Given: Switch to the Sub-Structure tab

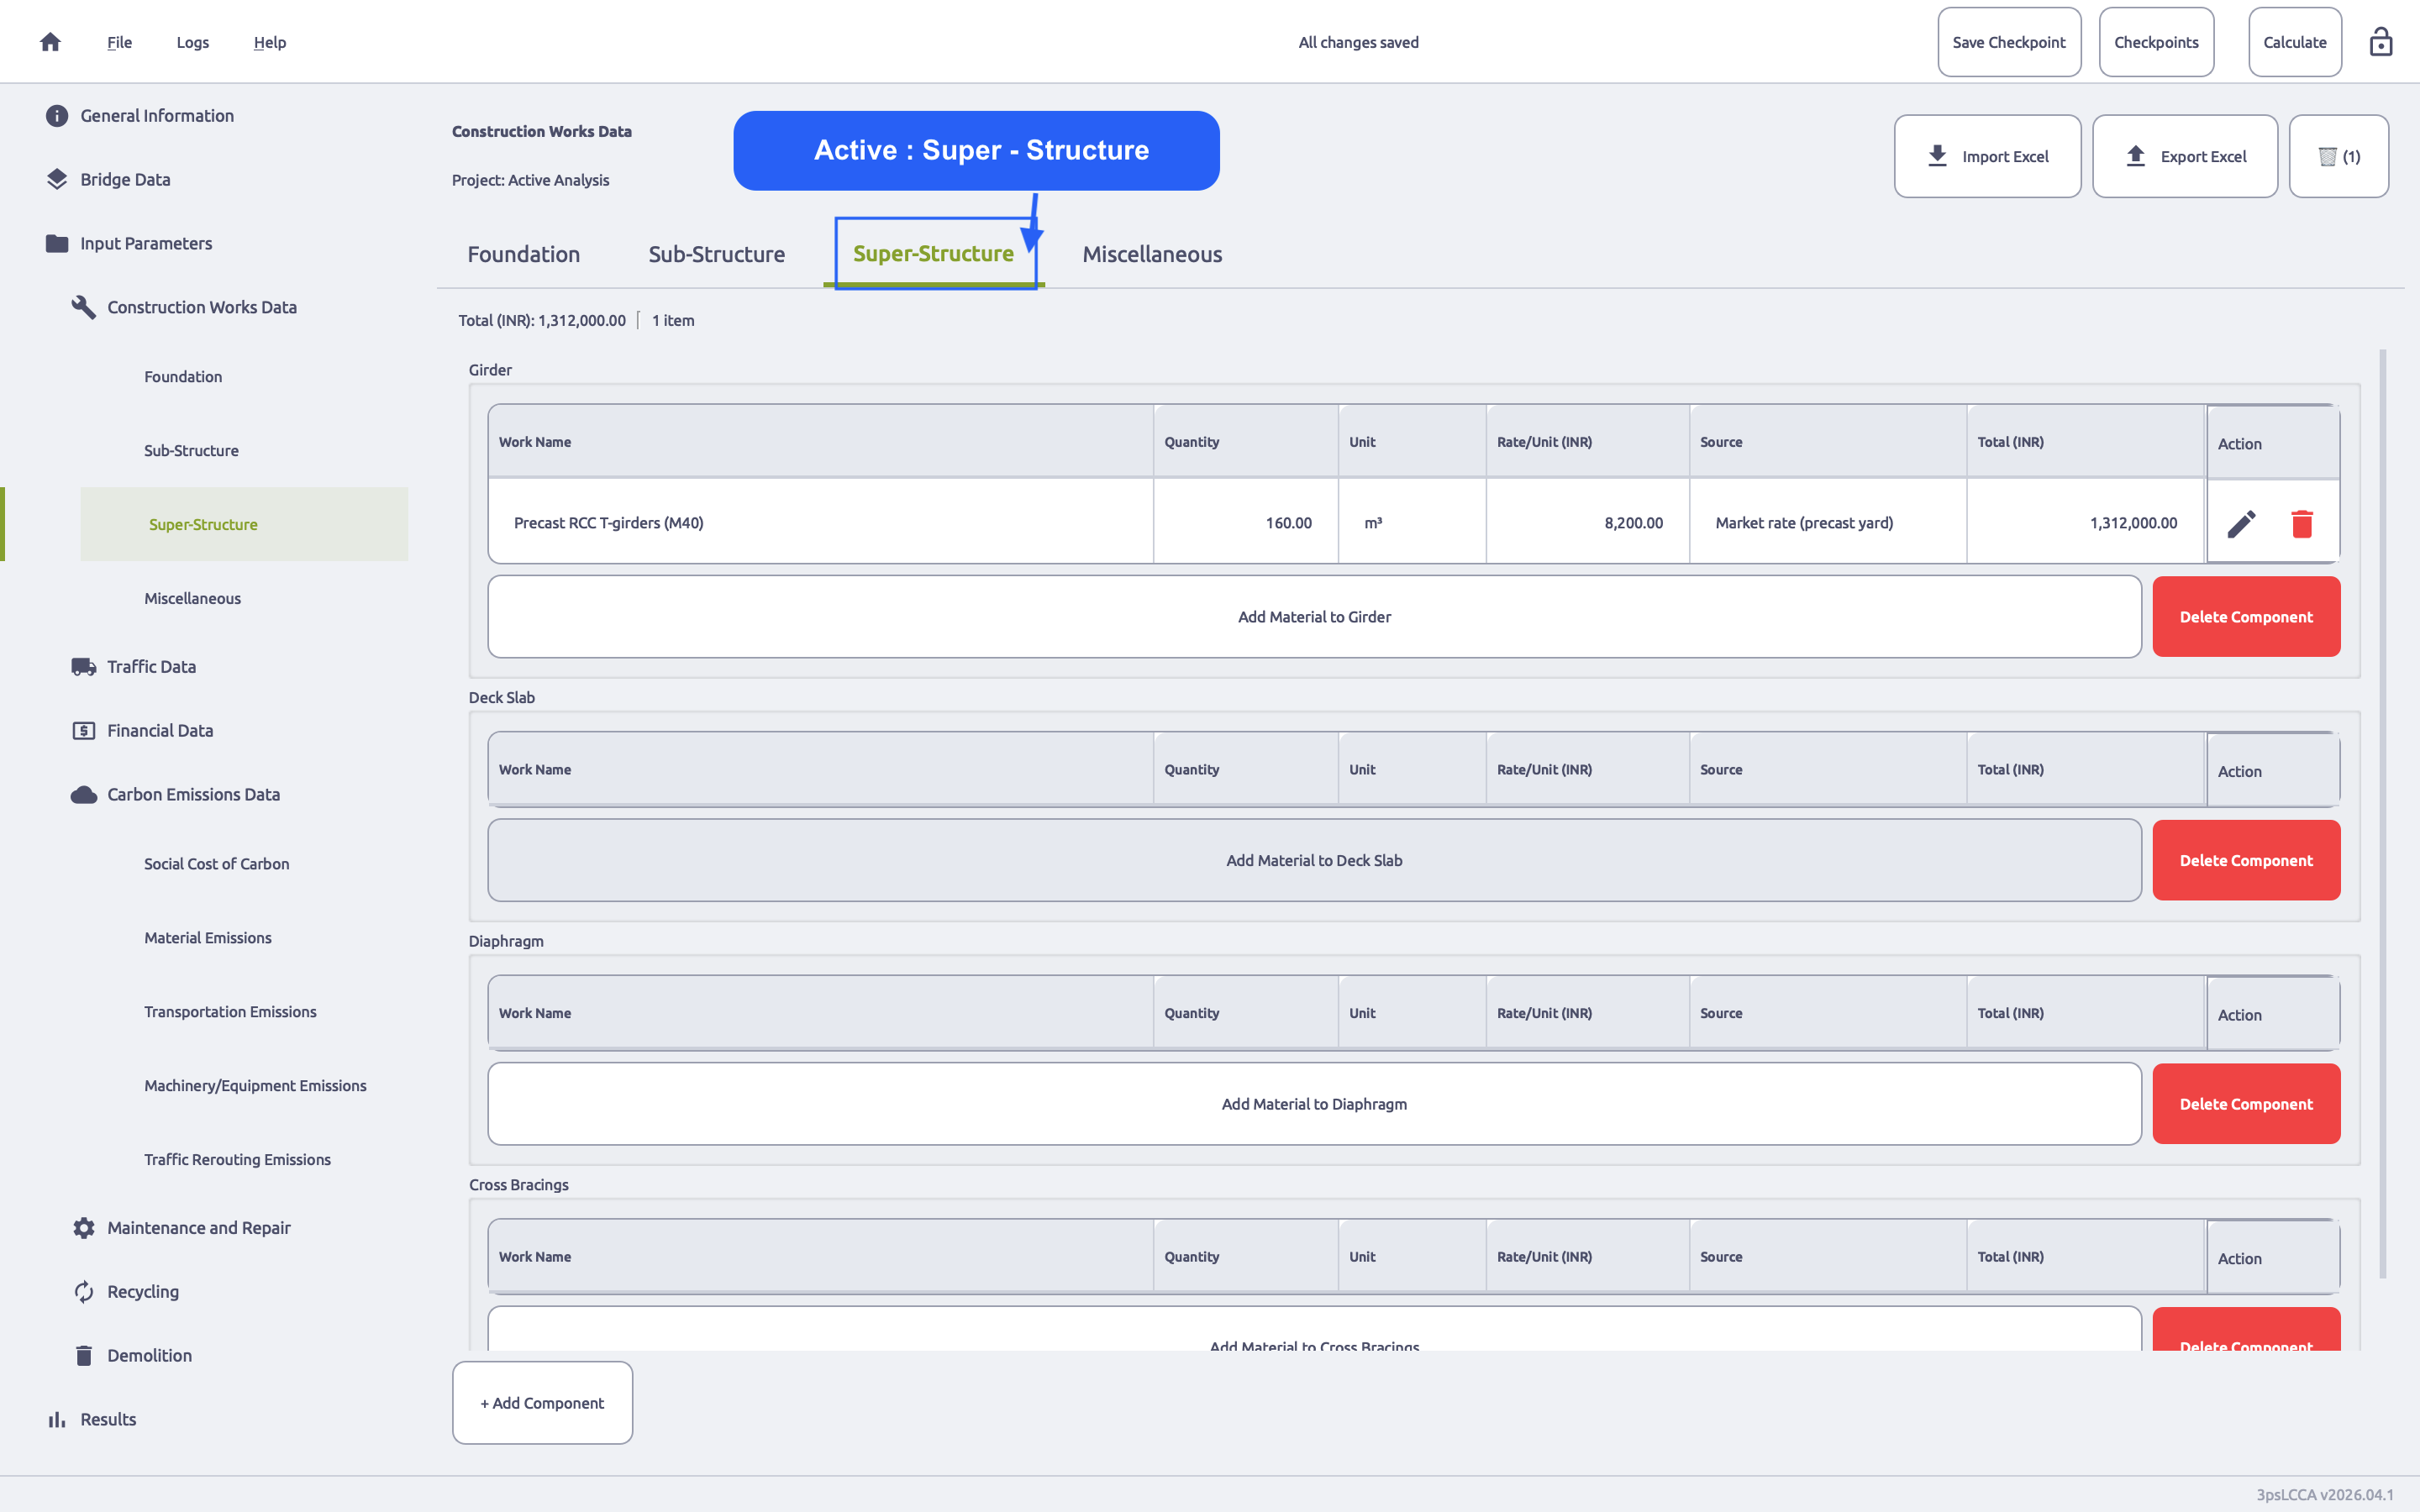Looking at the screenshot, I should pos(717,254).
